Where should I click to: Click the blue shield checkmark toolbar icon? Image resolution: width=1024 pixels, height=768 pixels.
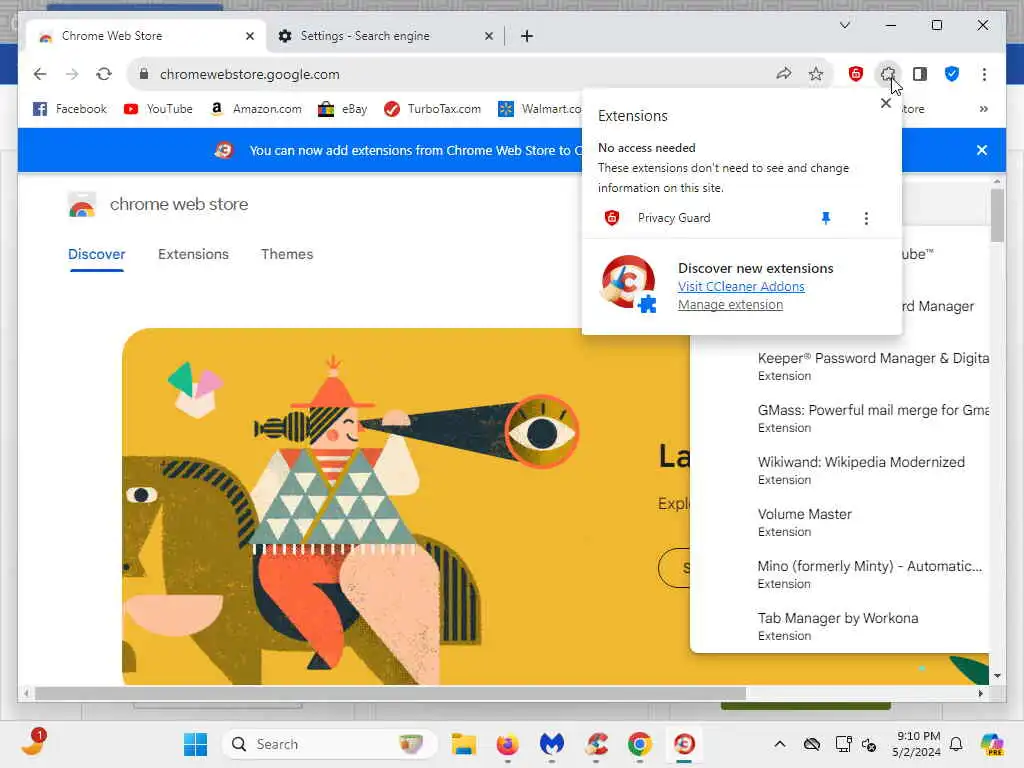(952, 74)
